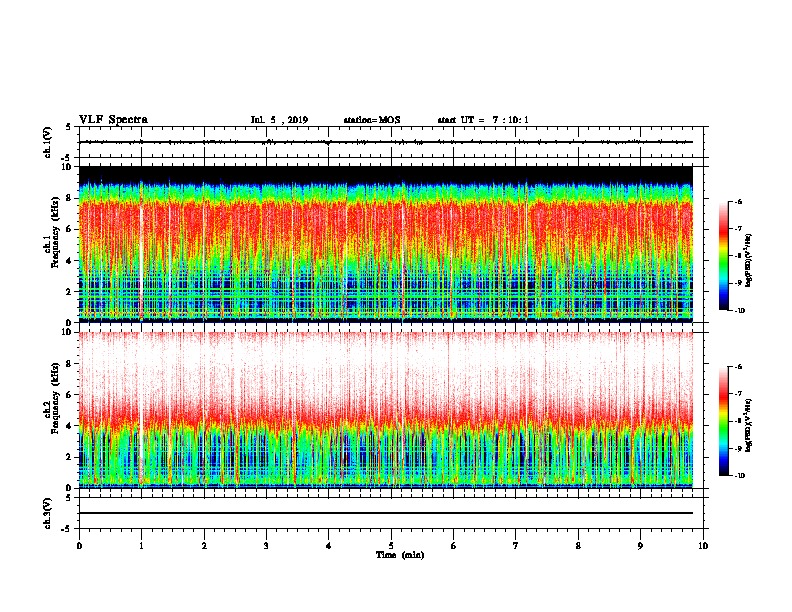Click time axis tick label "5"

[x=391, y=546]
